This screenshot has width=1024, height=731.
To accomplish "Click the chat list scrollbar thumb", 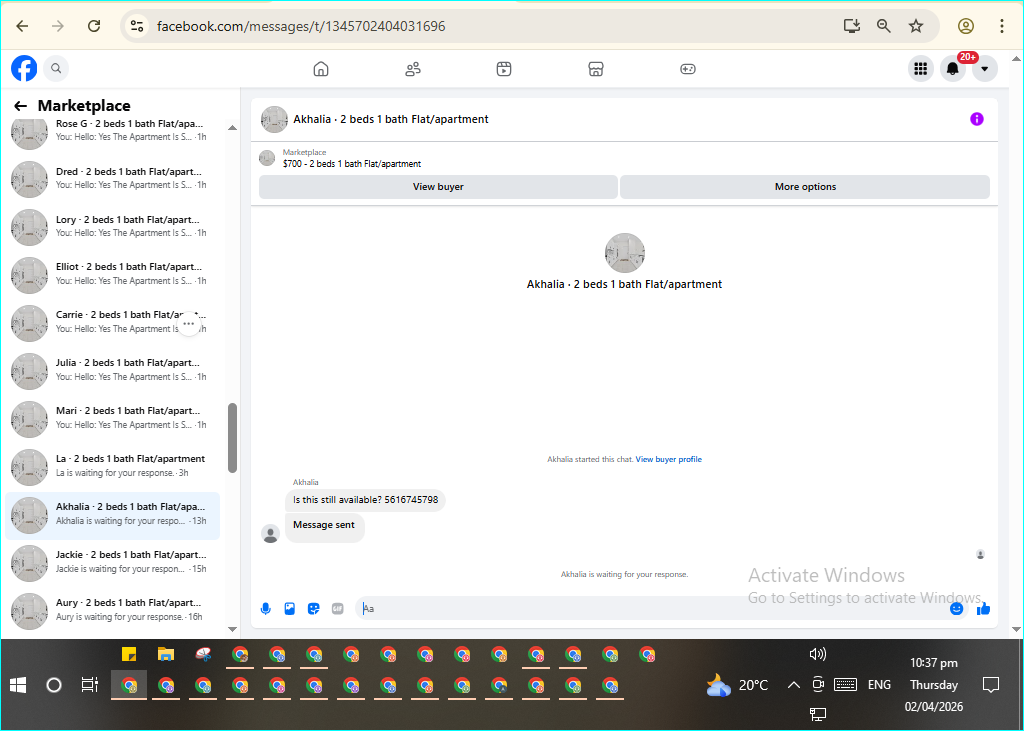I will tap(232, 438).
